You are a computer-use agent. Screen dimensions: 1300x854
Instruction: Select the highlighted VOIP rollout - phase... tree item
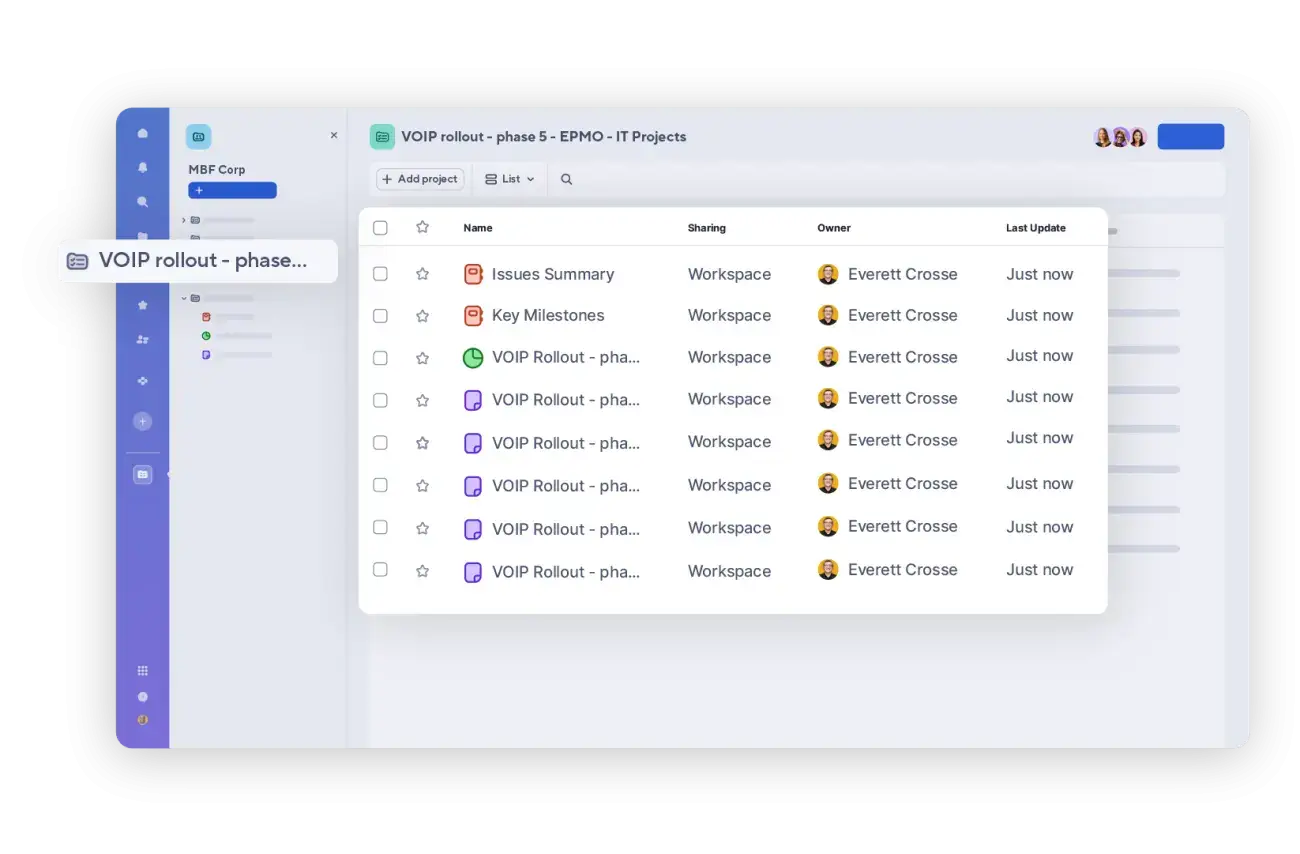[198, 261]
